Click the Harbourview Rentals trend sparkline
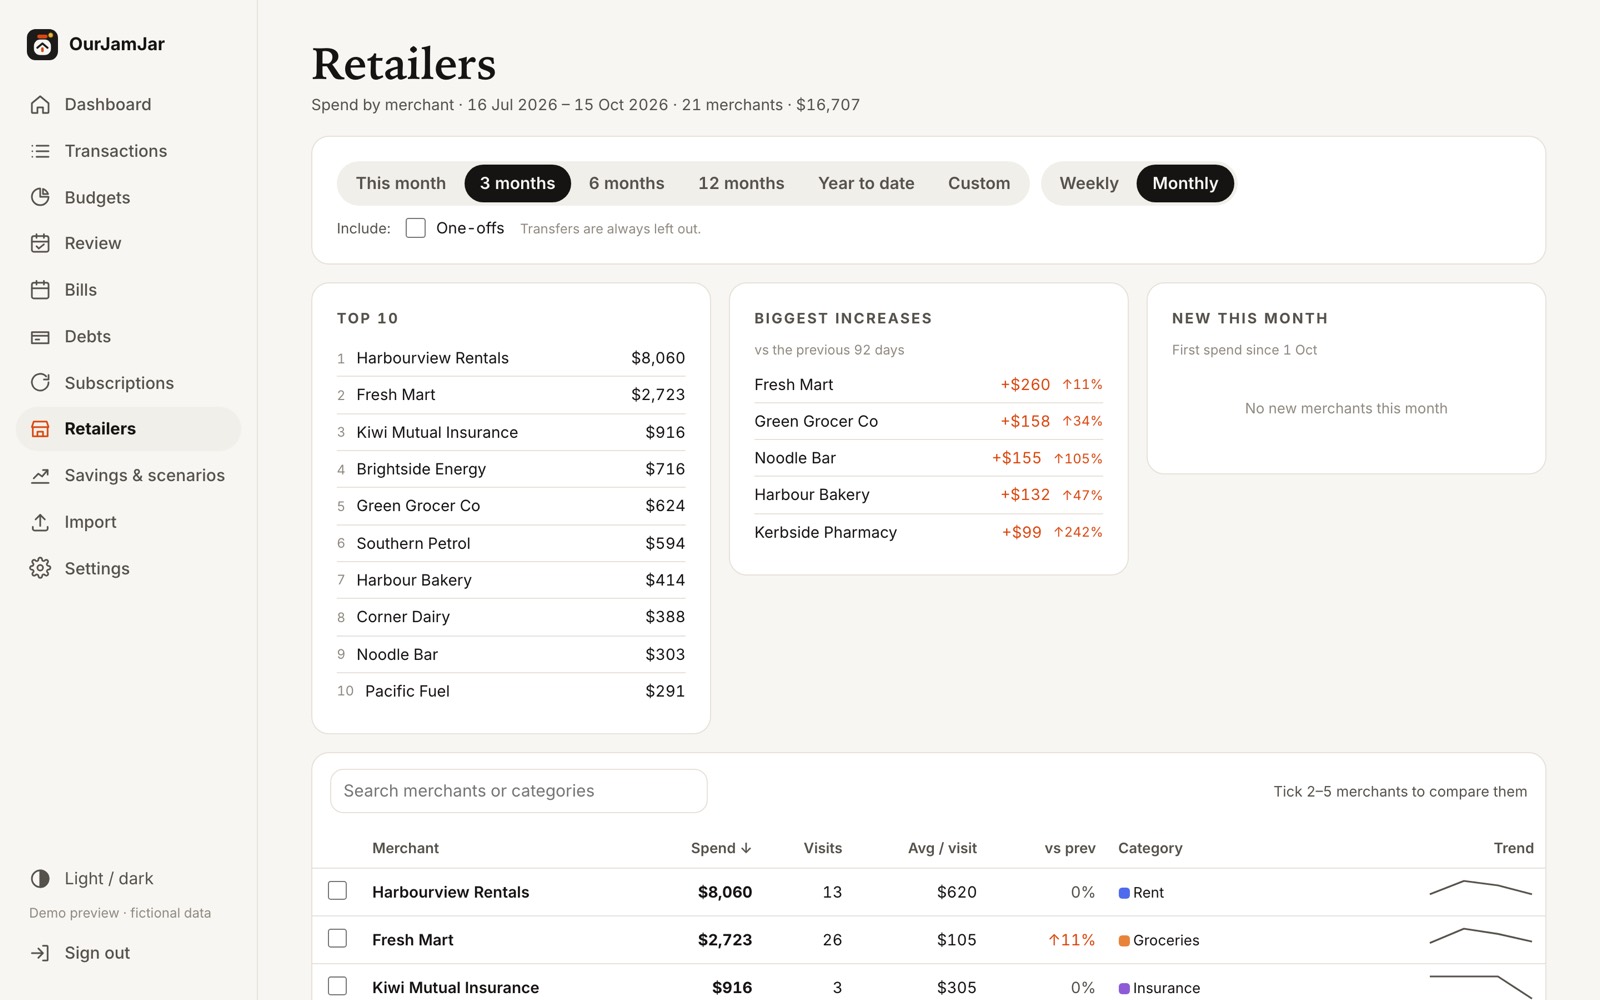Image resolution: width=1600 pixels, height=1000 pixels. [x=1481, y=888]
